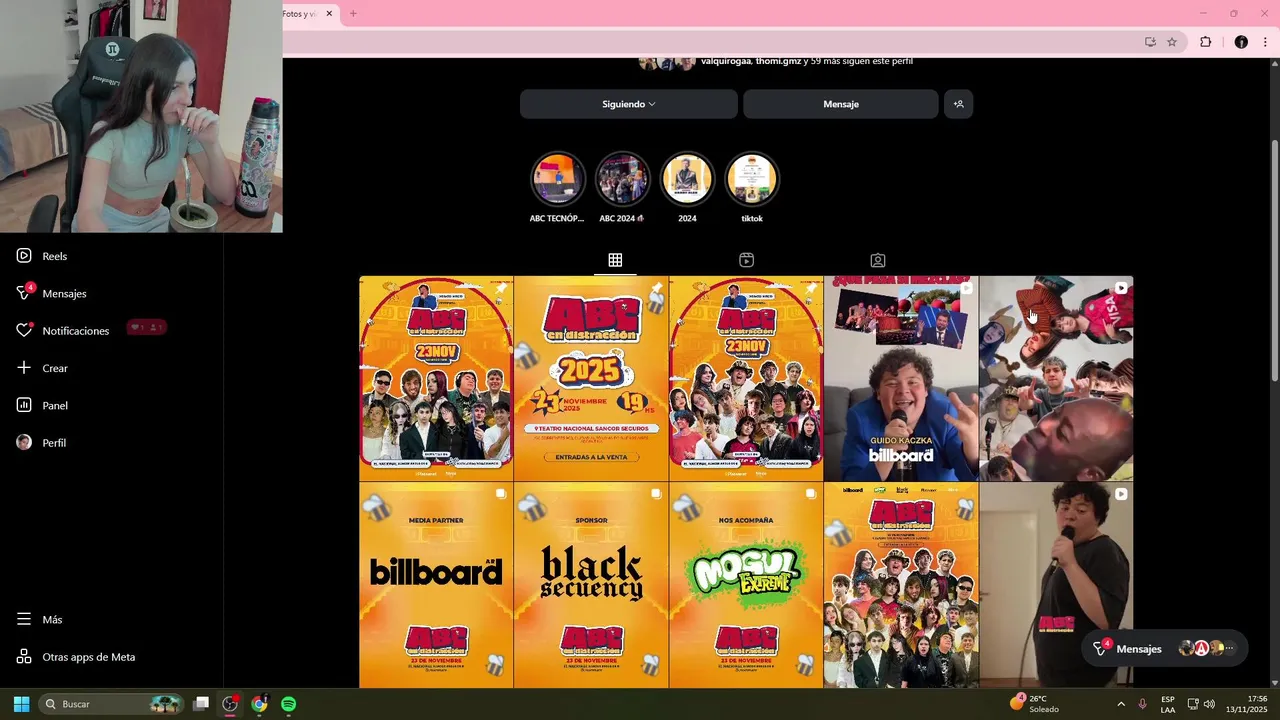The image size is (1280, 720).
Task: Open the Mogul Extreme post
Action: click(746, 585)
